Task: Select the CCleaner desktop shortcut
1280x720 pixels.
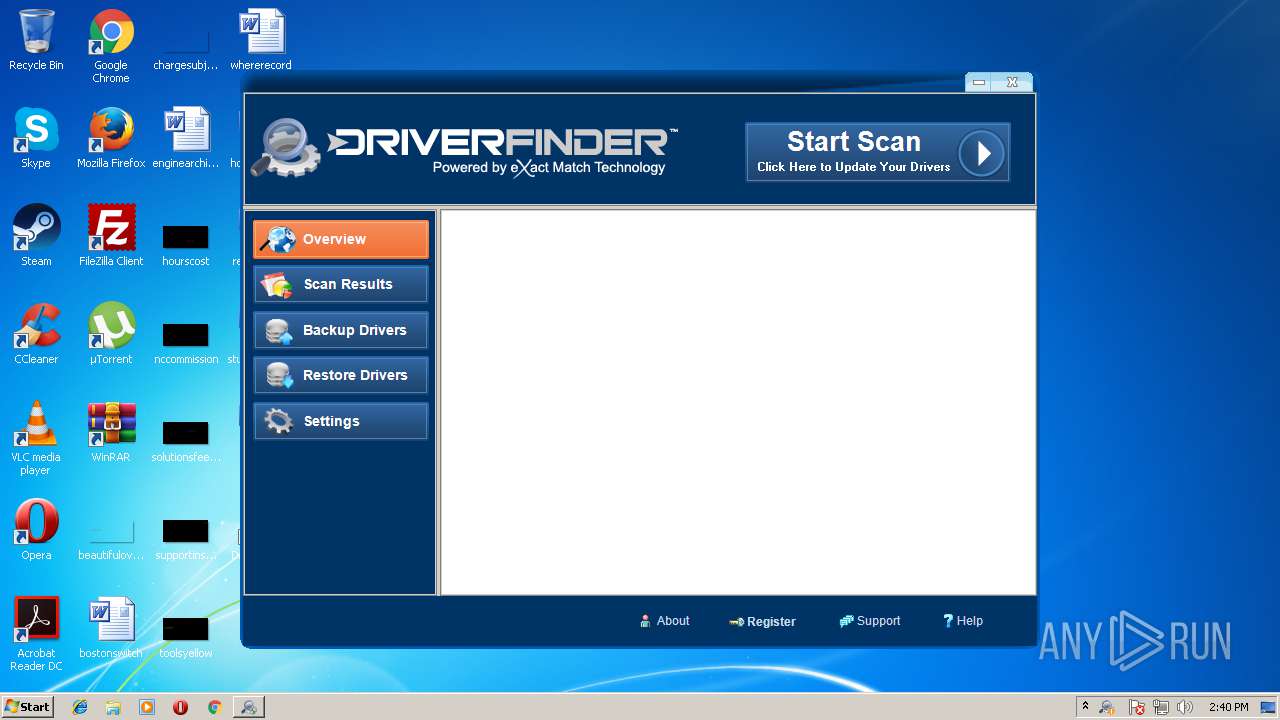Action: coord(36,334)
